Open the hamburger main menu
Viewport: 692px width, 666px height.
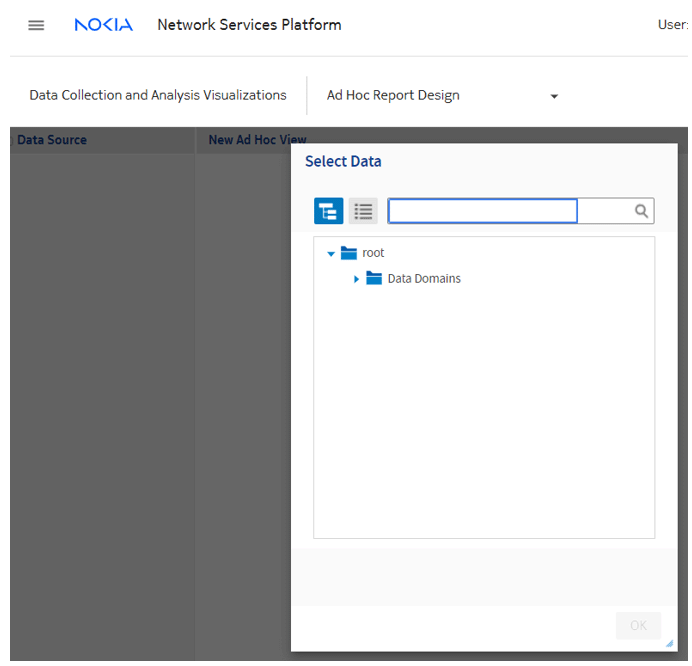[36, 25]
